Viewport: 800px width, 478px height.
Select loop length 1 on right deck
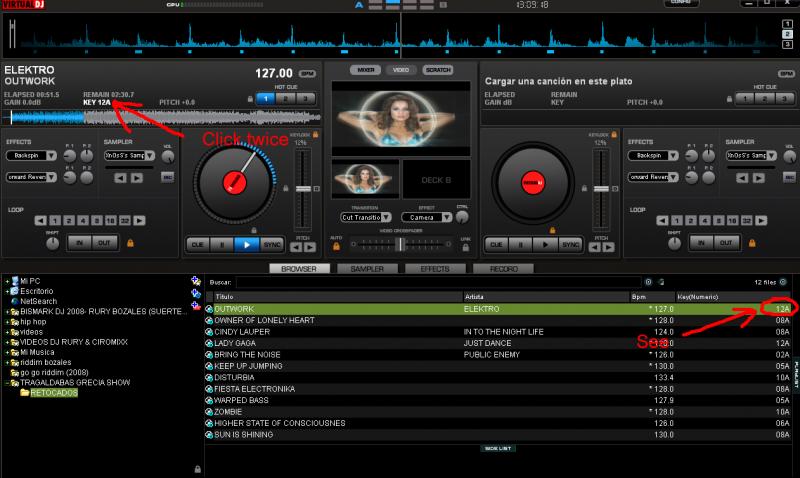click(x=677, y=220)
